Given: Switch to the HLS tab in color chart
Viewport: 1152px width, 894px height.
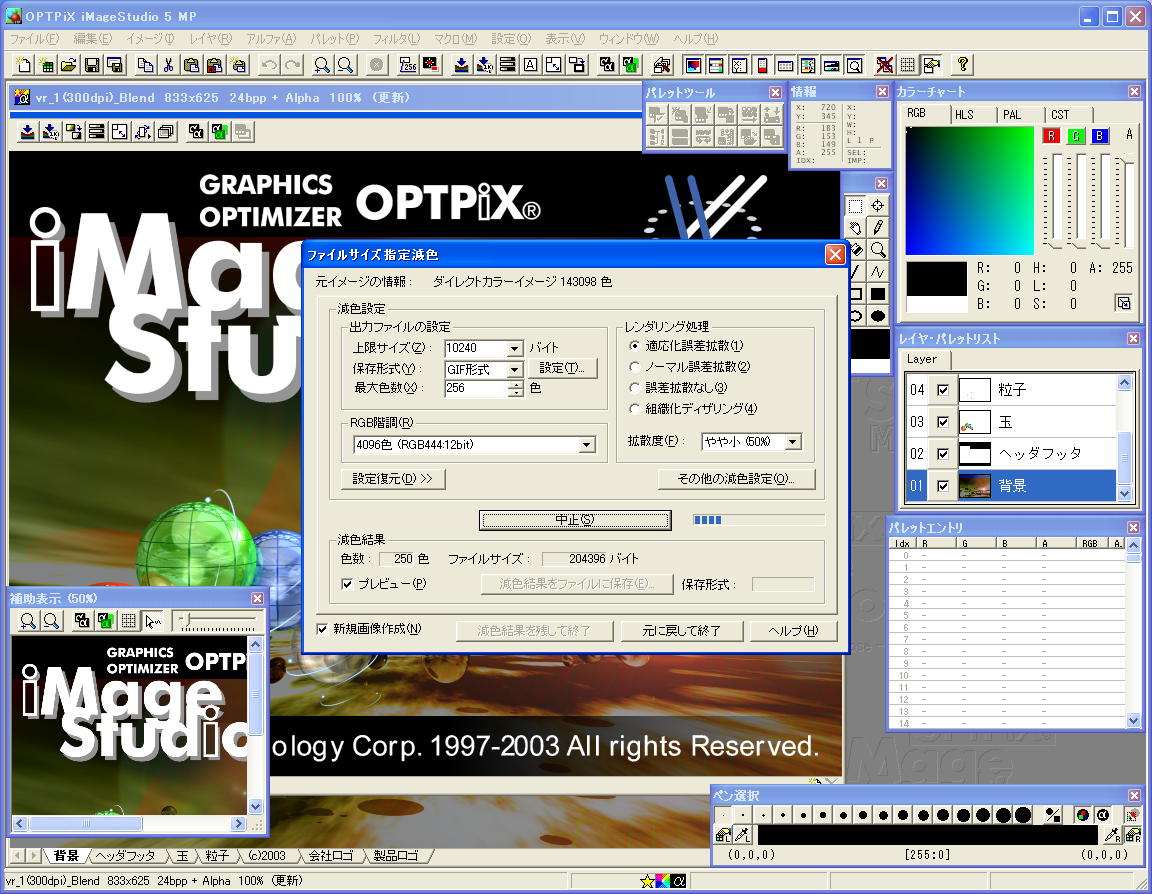Looking at the screenshot, I should (x=965, y=115).
